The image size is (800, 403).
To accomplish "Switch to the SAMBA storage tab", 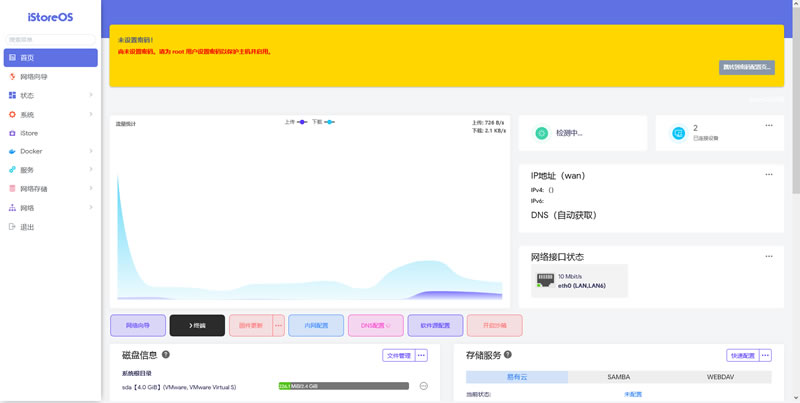I will (618, 377).
